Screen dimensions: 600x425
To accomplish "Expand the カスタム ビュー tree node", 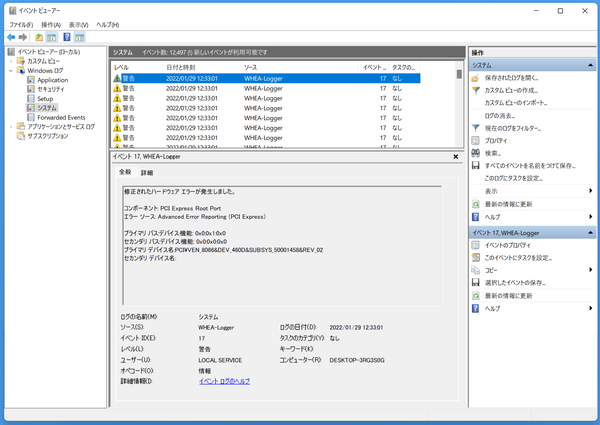I will pyautogui.click(x=11, y=61).
